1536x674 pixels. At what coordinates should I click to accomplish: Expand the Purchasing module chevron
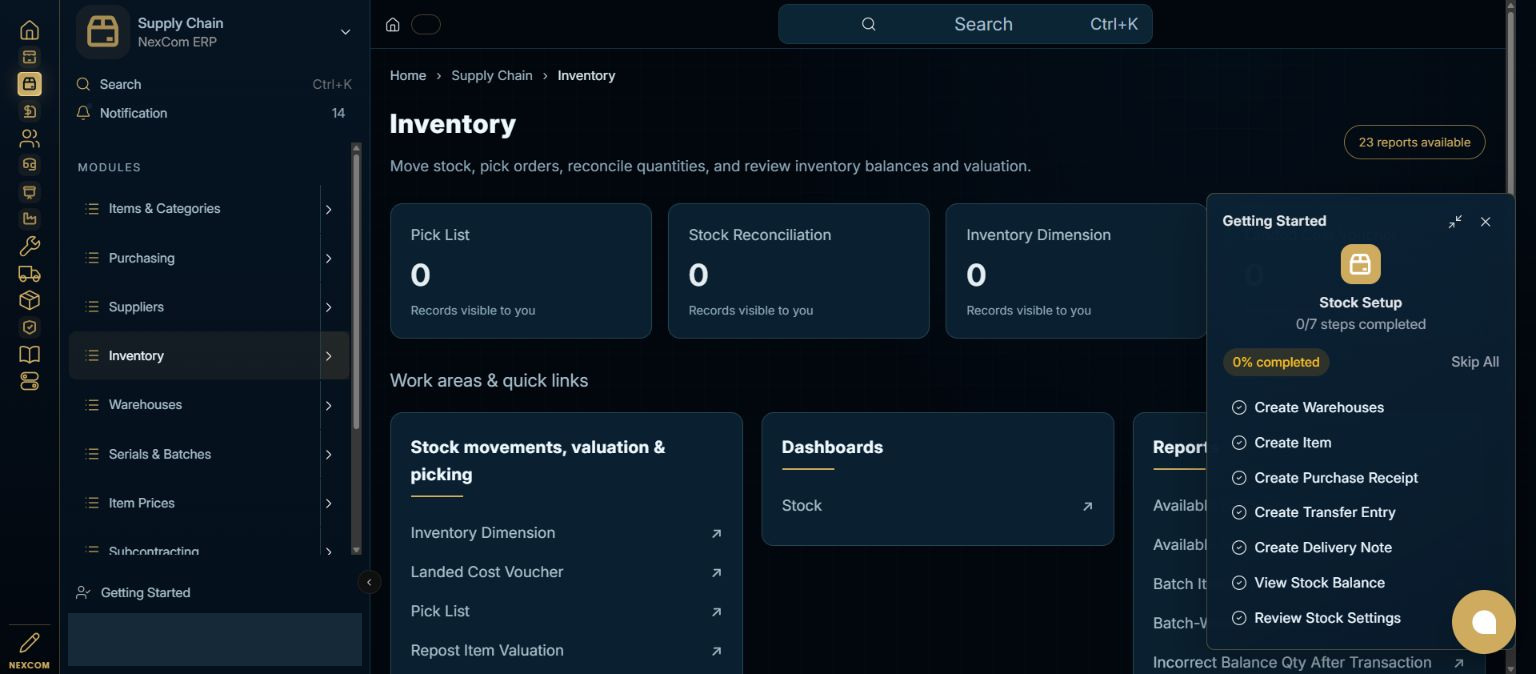pyautogui.click(x=328, y=259)
